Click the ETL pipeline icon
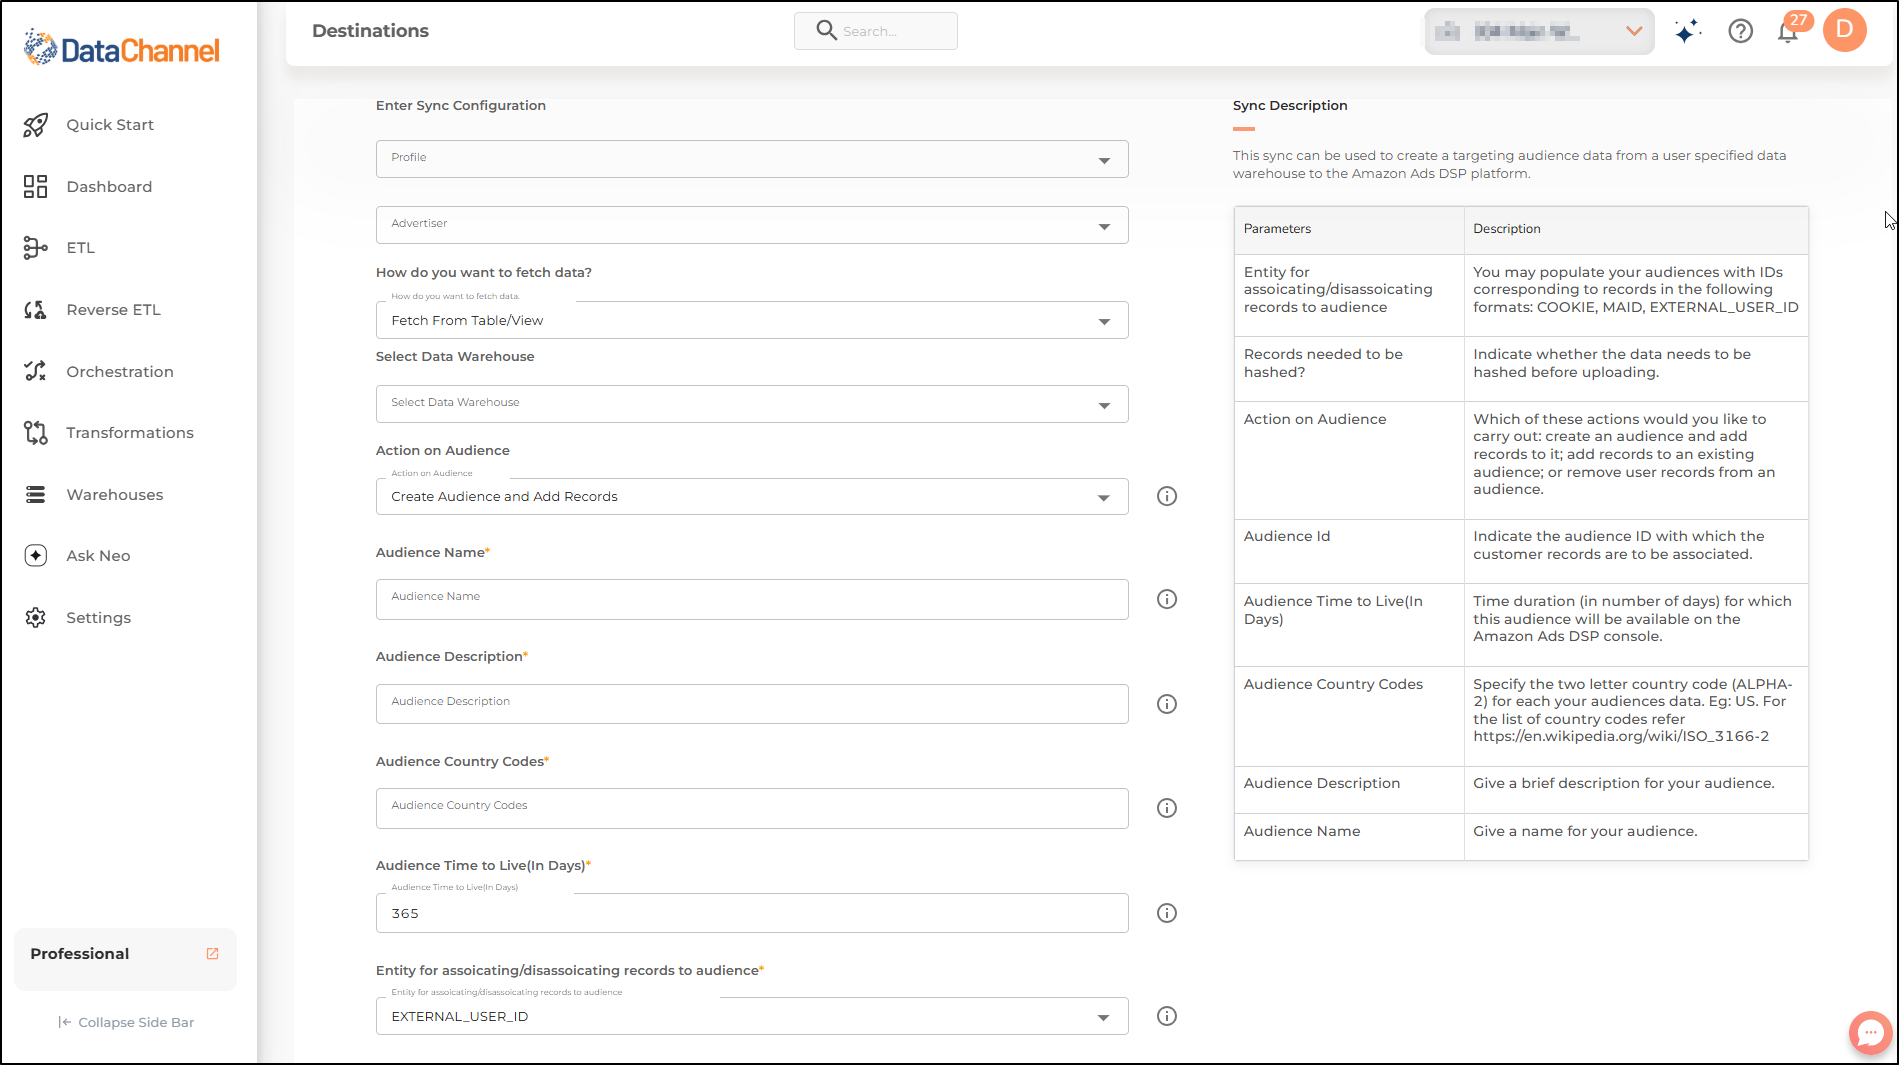 pyautogui.click(x=36, y=248)
